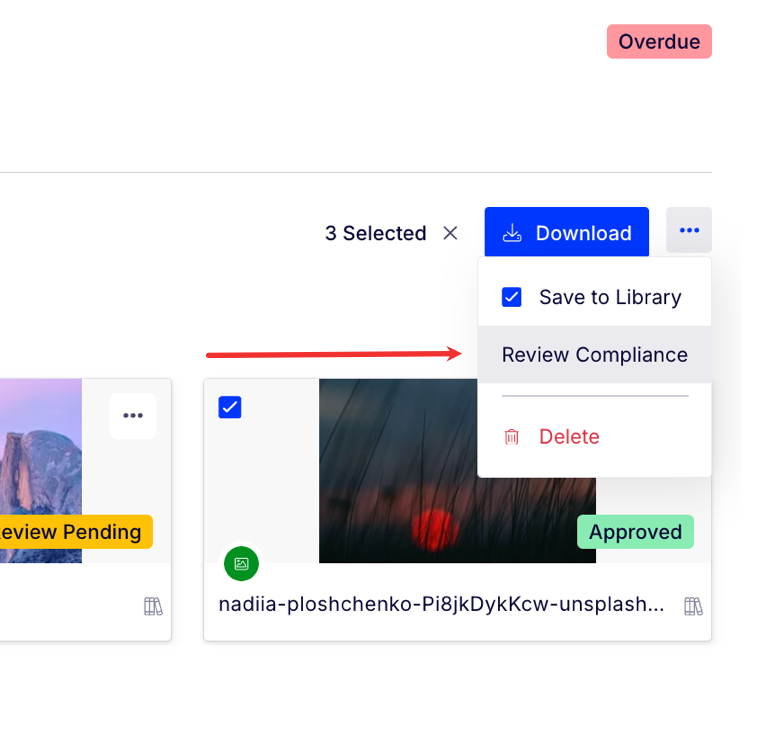Click the library icon on the nadiia-ploshchenko card
The image size is (784, 736).
point(694,606)
